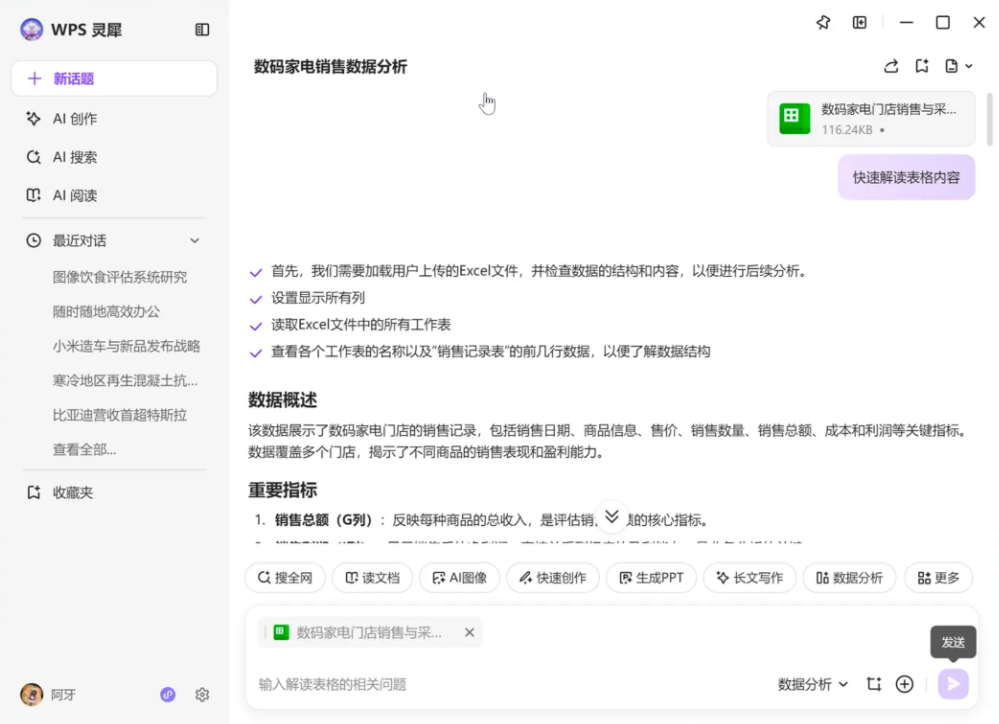
Task: Click the 重要指标 heading
Action: (x=282, y=490)
